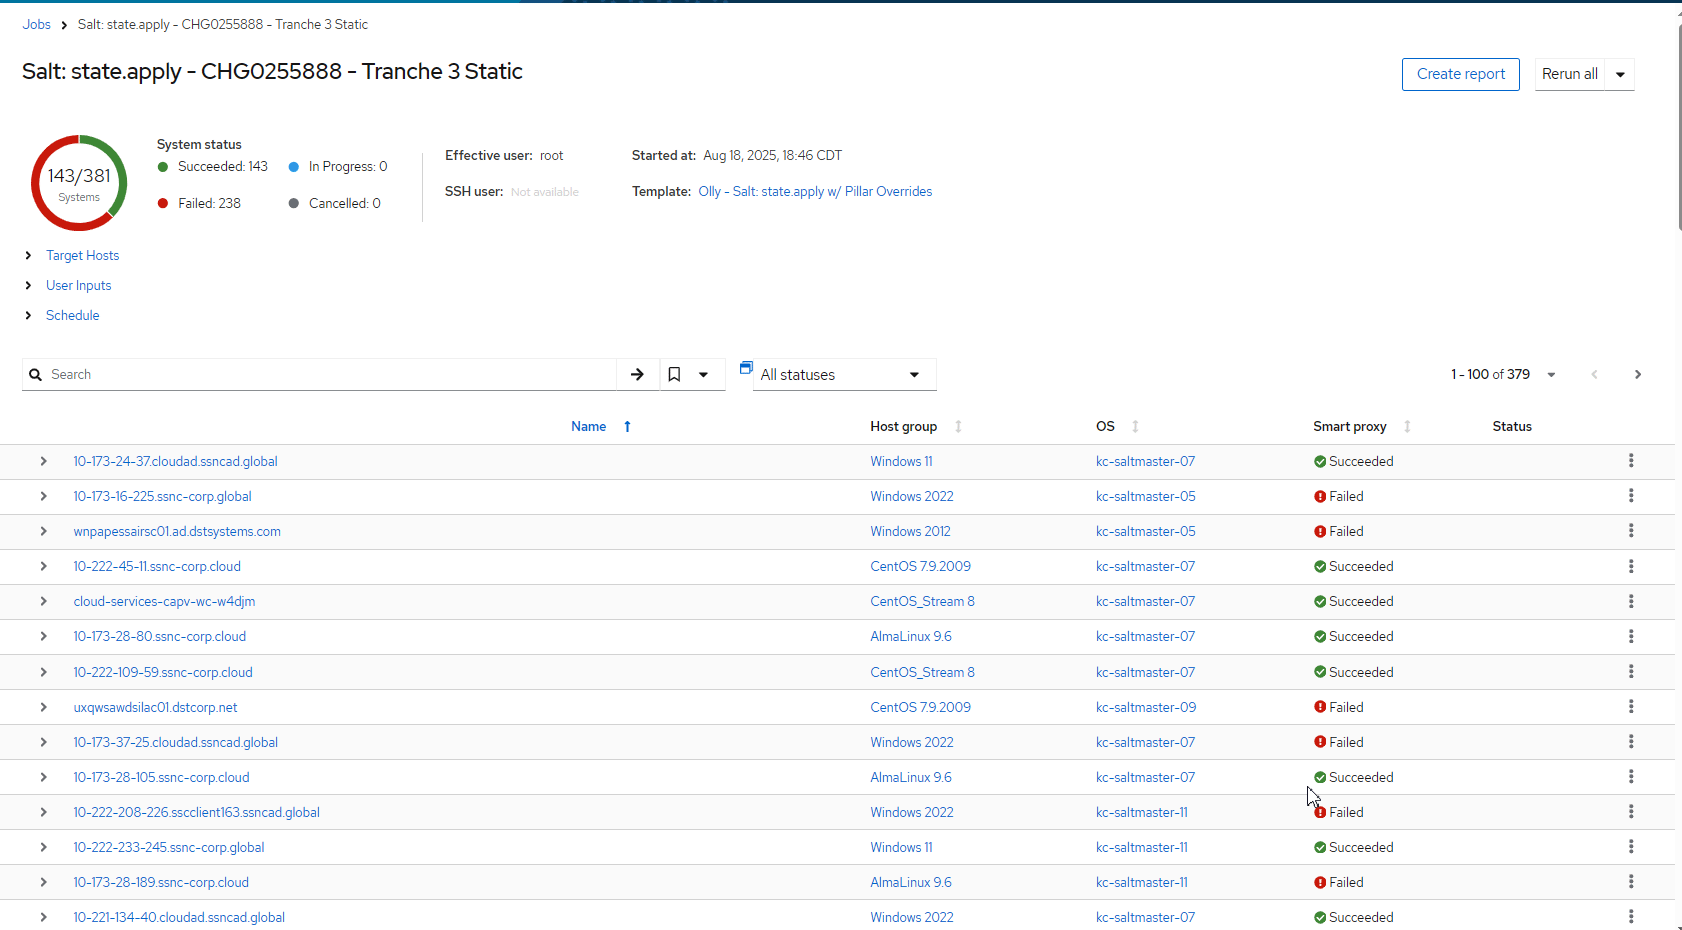The width and height of the screenshot is (1682, 930).
Task: Open kebab menu for 10-173-24-37.cloudad.ssncad.global row
Action: tap(1630, 461)
